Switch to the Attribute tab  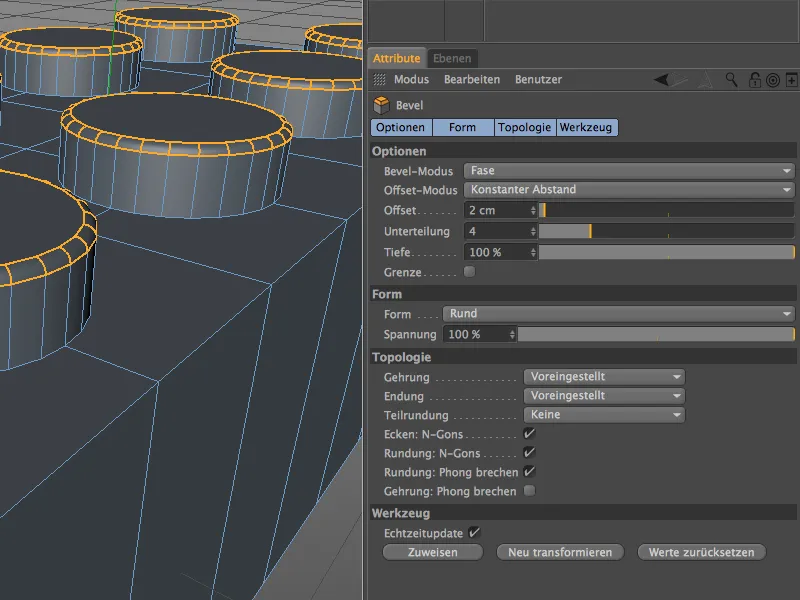396,58
